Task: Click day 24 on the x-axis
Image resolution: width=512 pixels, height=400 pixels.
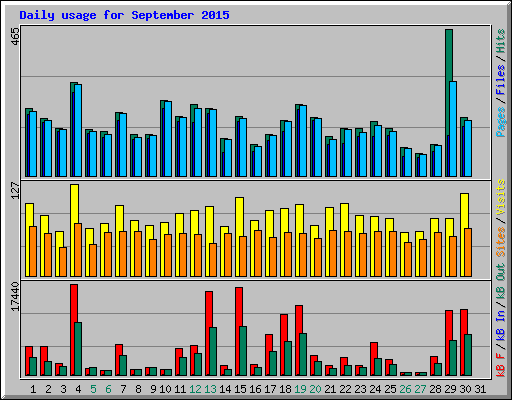Action: [375, 389]
